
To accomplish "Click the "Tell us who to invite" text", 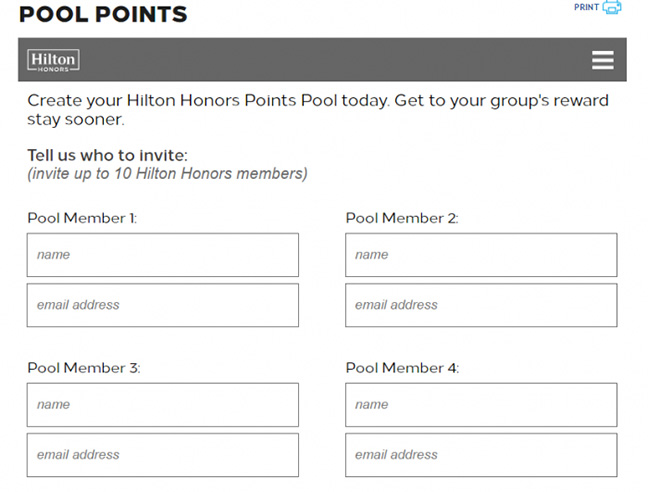I will click(107, 156).
